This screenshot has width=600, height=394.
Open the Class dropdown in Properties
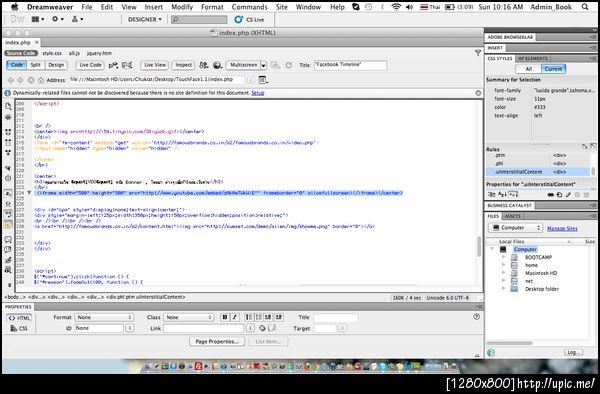tap(189, 317)
